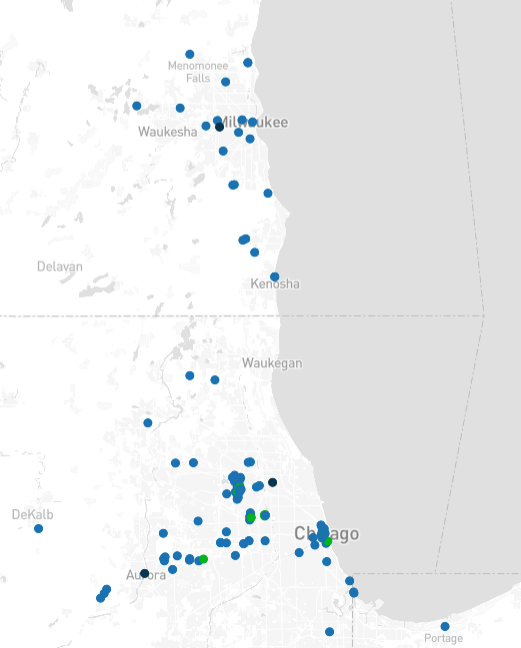Image resolution: width=521 pixels, height=648 pixels.
Task: Click the leftmost blue marker southwest of Waukegan
Action: (x=190, y=376)
